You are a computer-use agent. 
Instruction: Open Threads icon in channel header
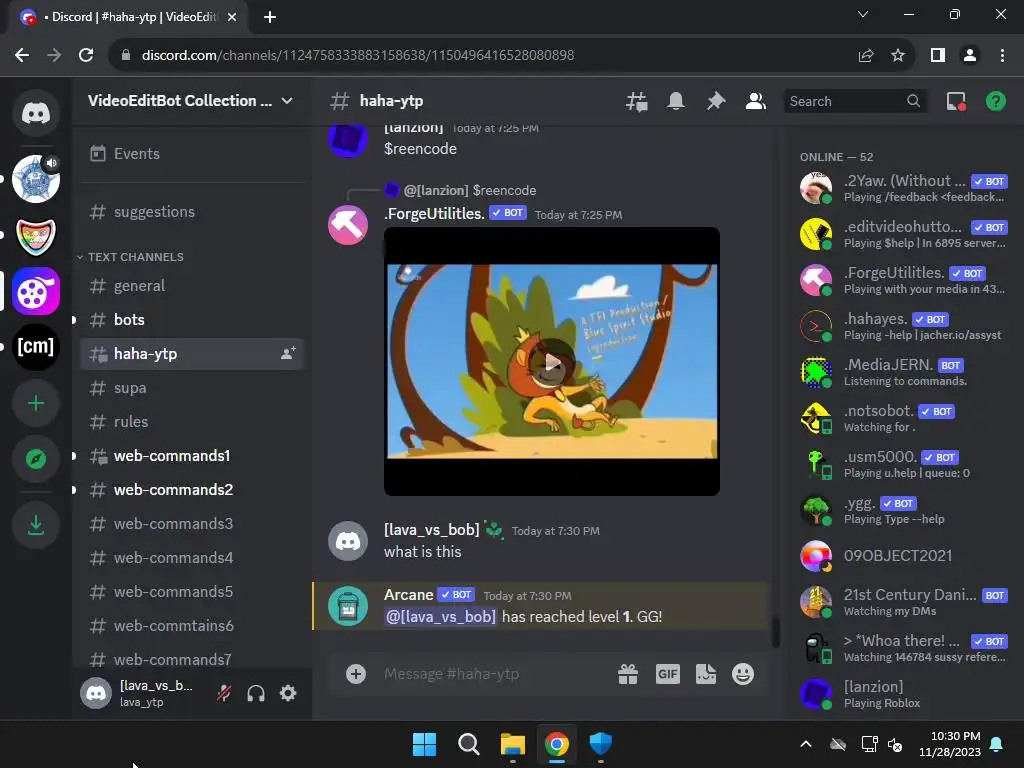[x=637, y=101]
